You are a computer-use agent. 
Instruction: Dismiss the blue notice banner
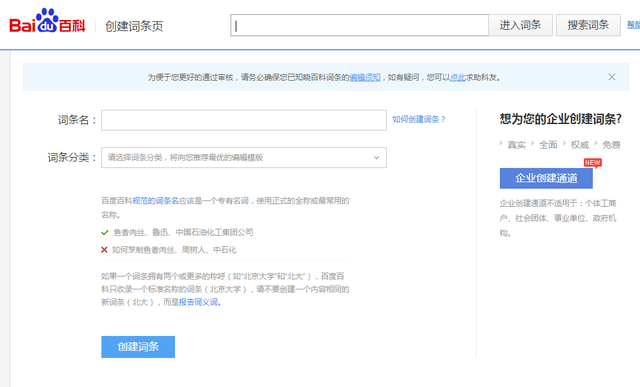pos(611,77)
